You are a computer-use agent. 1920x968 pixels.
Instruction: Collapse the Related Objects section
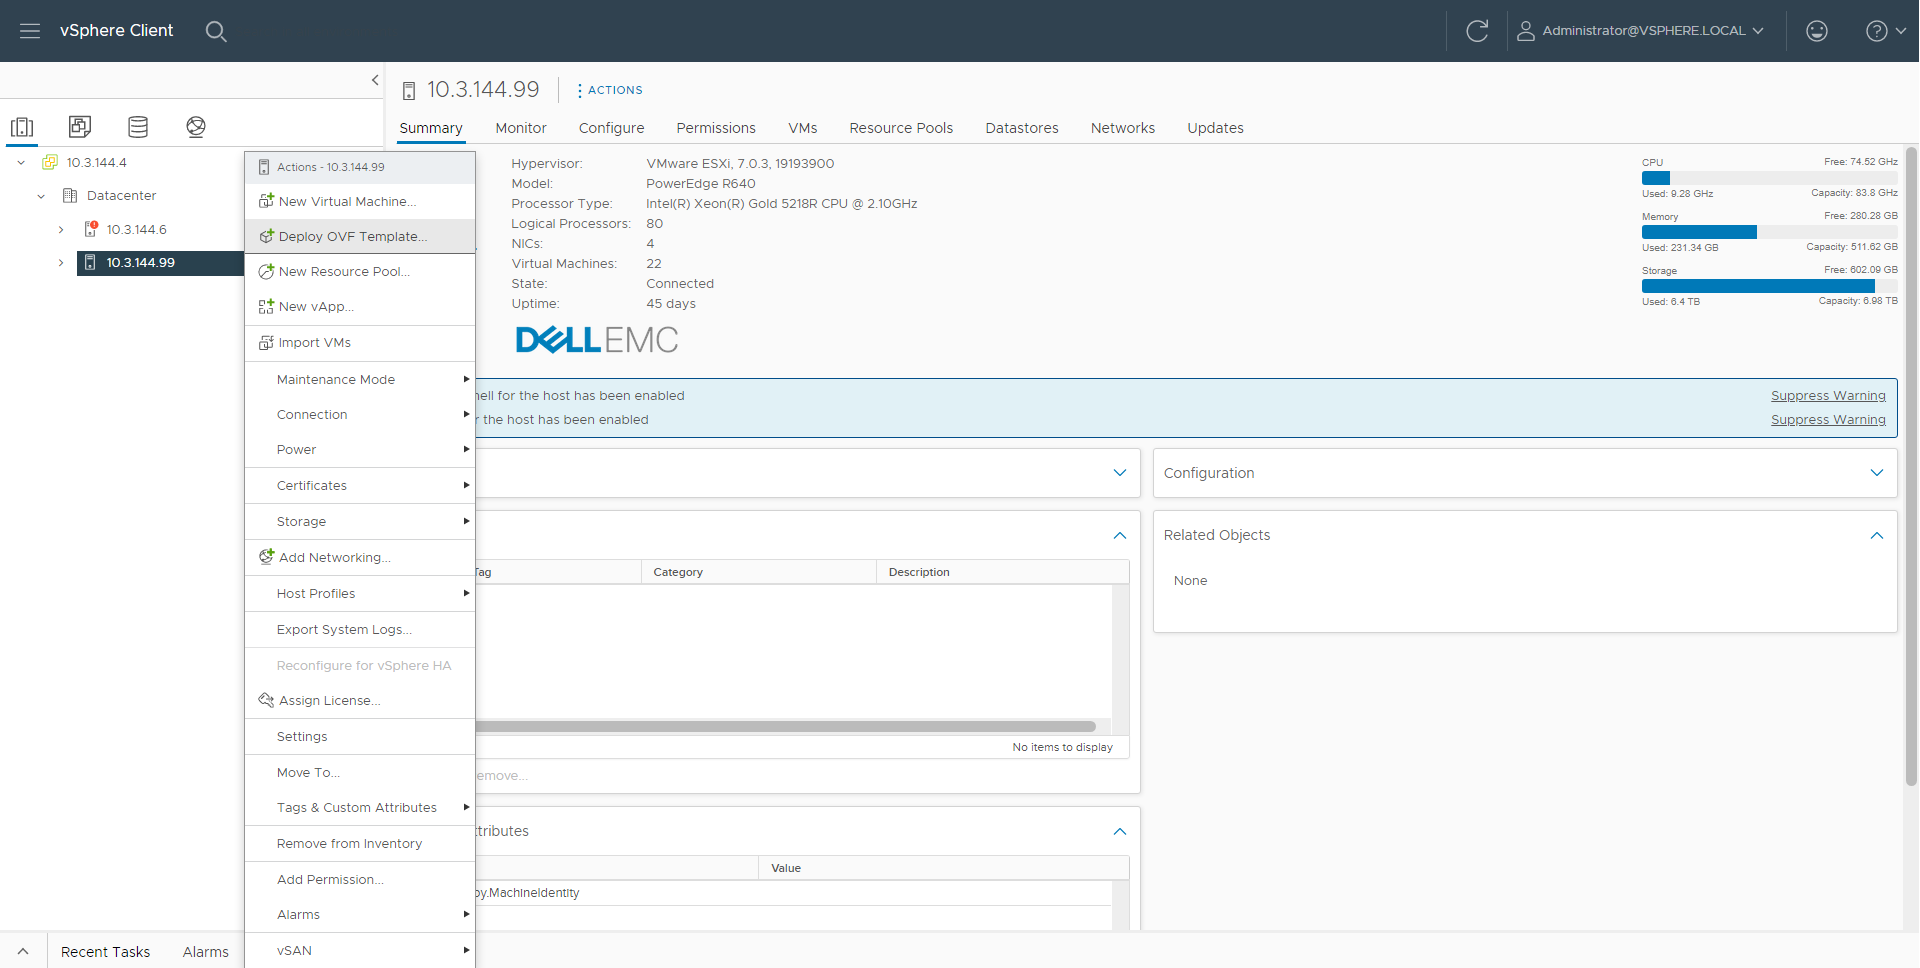1876,536
